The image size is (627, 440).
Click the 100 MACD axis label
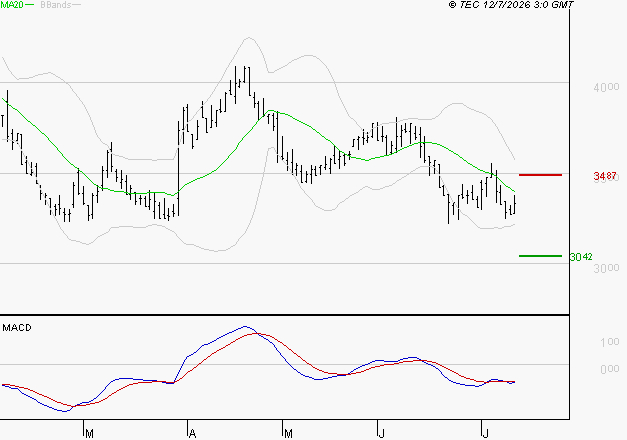(x=610, y=342)
